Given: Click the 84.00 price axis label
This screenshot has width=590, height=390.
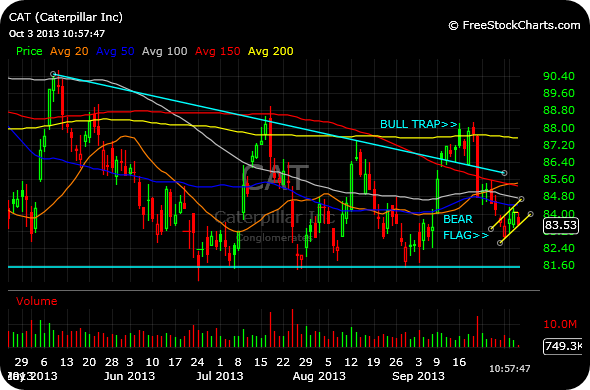Looking at the screenshot, I should (x=559, y=214).
